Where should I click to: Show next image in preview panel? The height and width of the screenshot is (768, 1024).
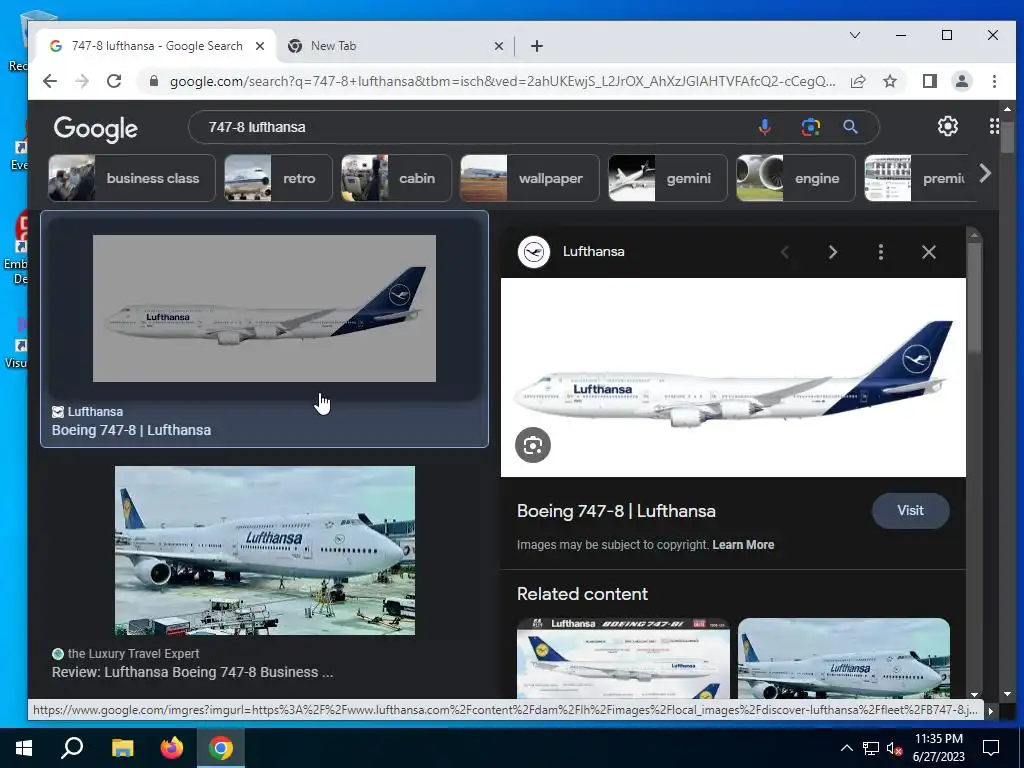(833, 252)
